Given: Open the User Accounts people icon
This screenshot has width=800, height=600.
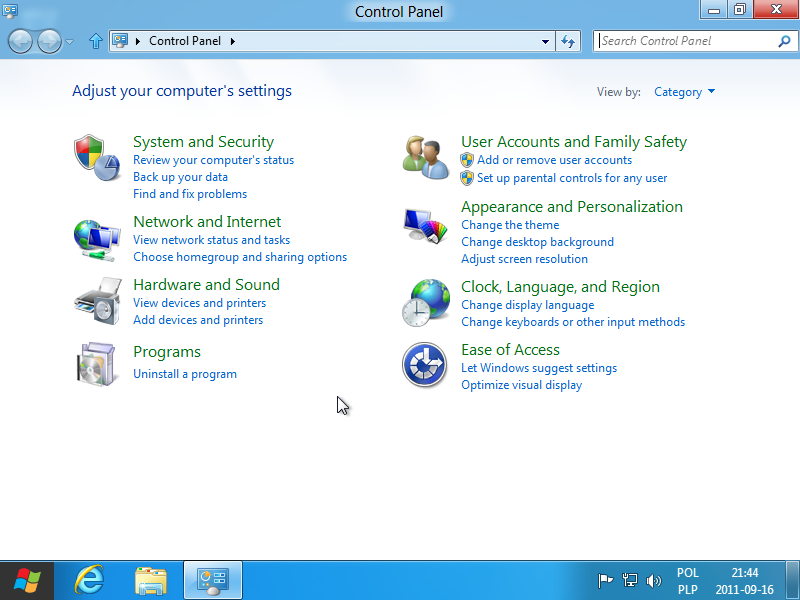Looking at the screenshot, I should pos(426,157).
